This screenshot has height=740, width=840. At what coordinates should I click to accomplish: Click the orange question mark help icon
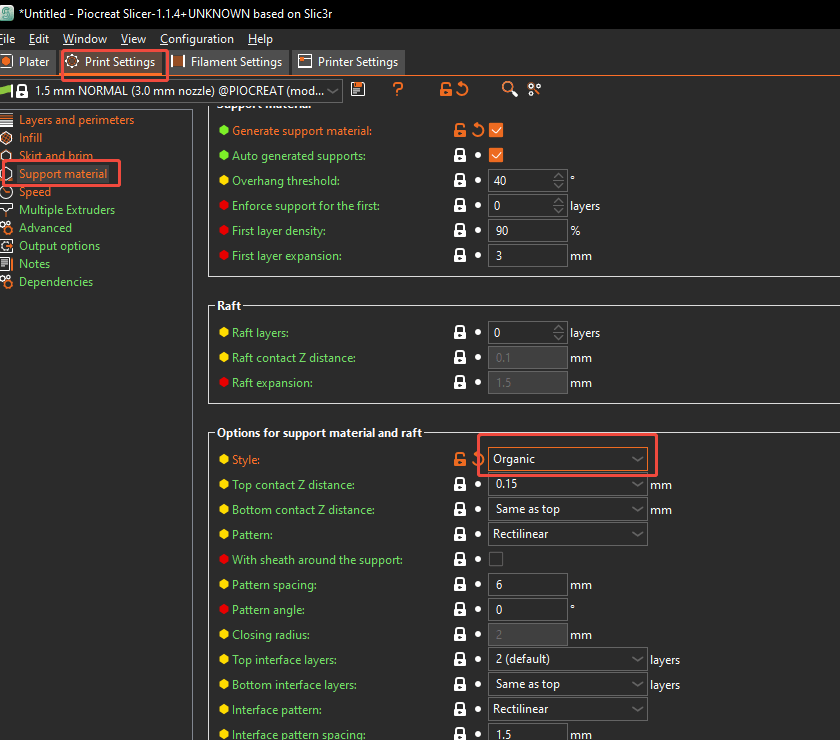[398, 90]
